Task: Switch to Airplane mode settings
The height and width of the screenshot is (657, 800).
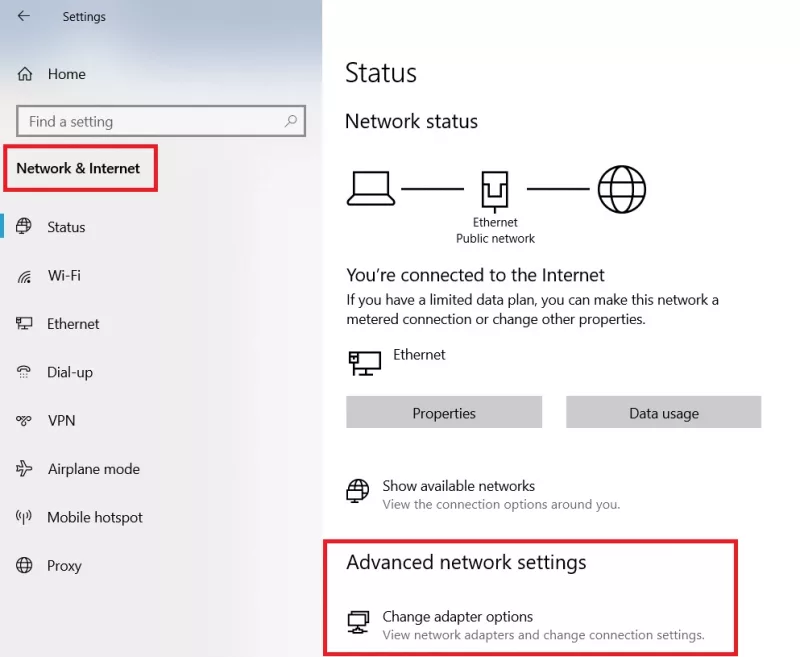Action: (93, 469)
